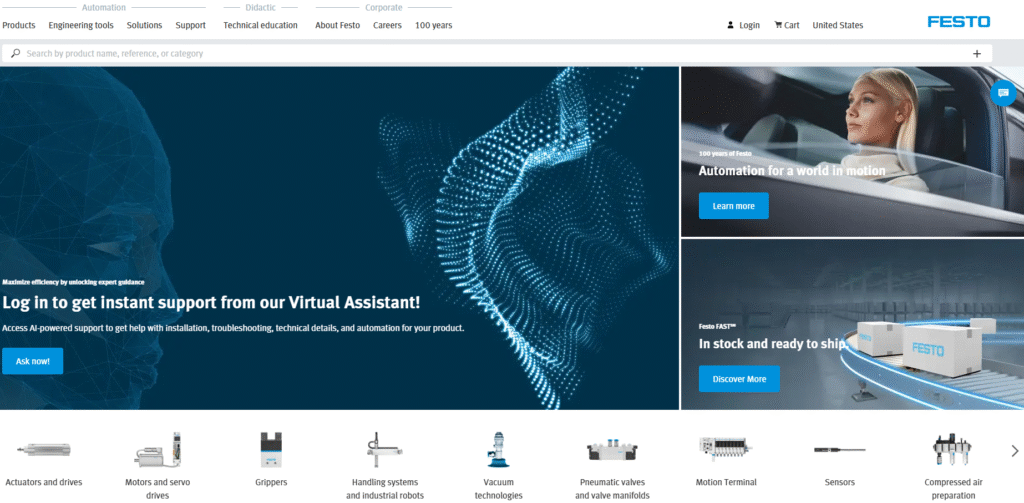Viewport: 1024px width, 503px height.
Task: Click Compressed air preparation label
Action: click(953, 489)
